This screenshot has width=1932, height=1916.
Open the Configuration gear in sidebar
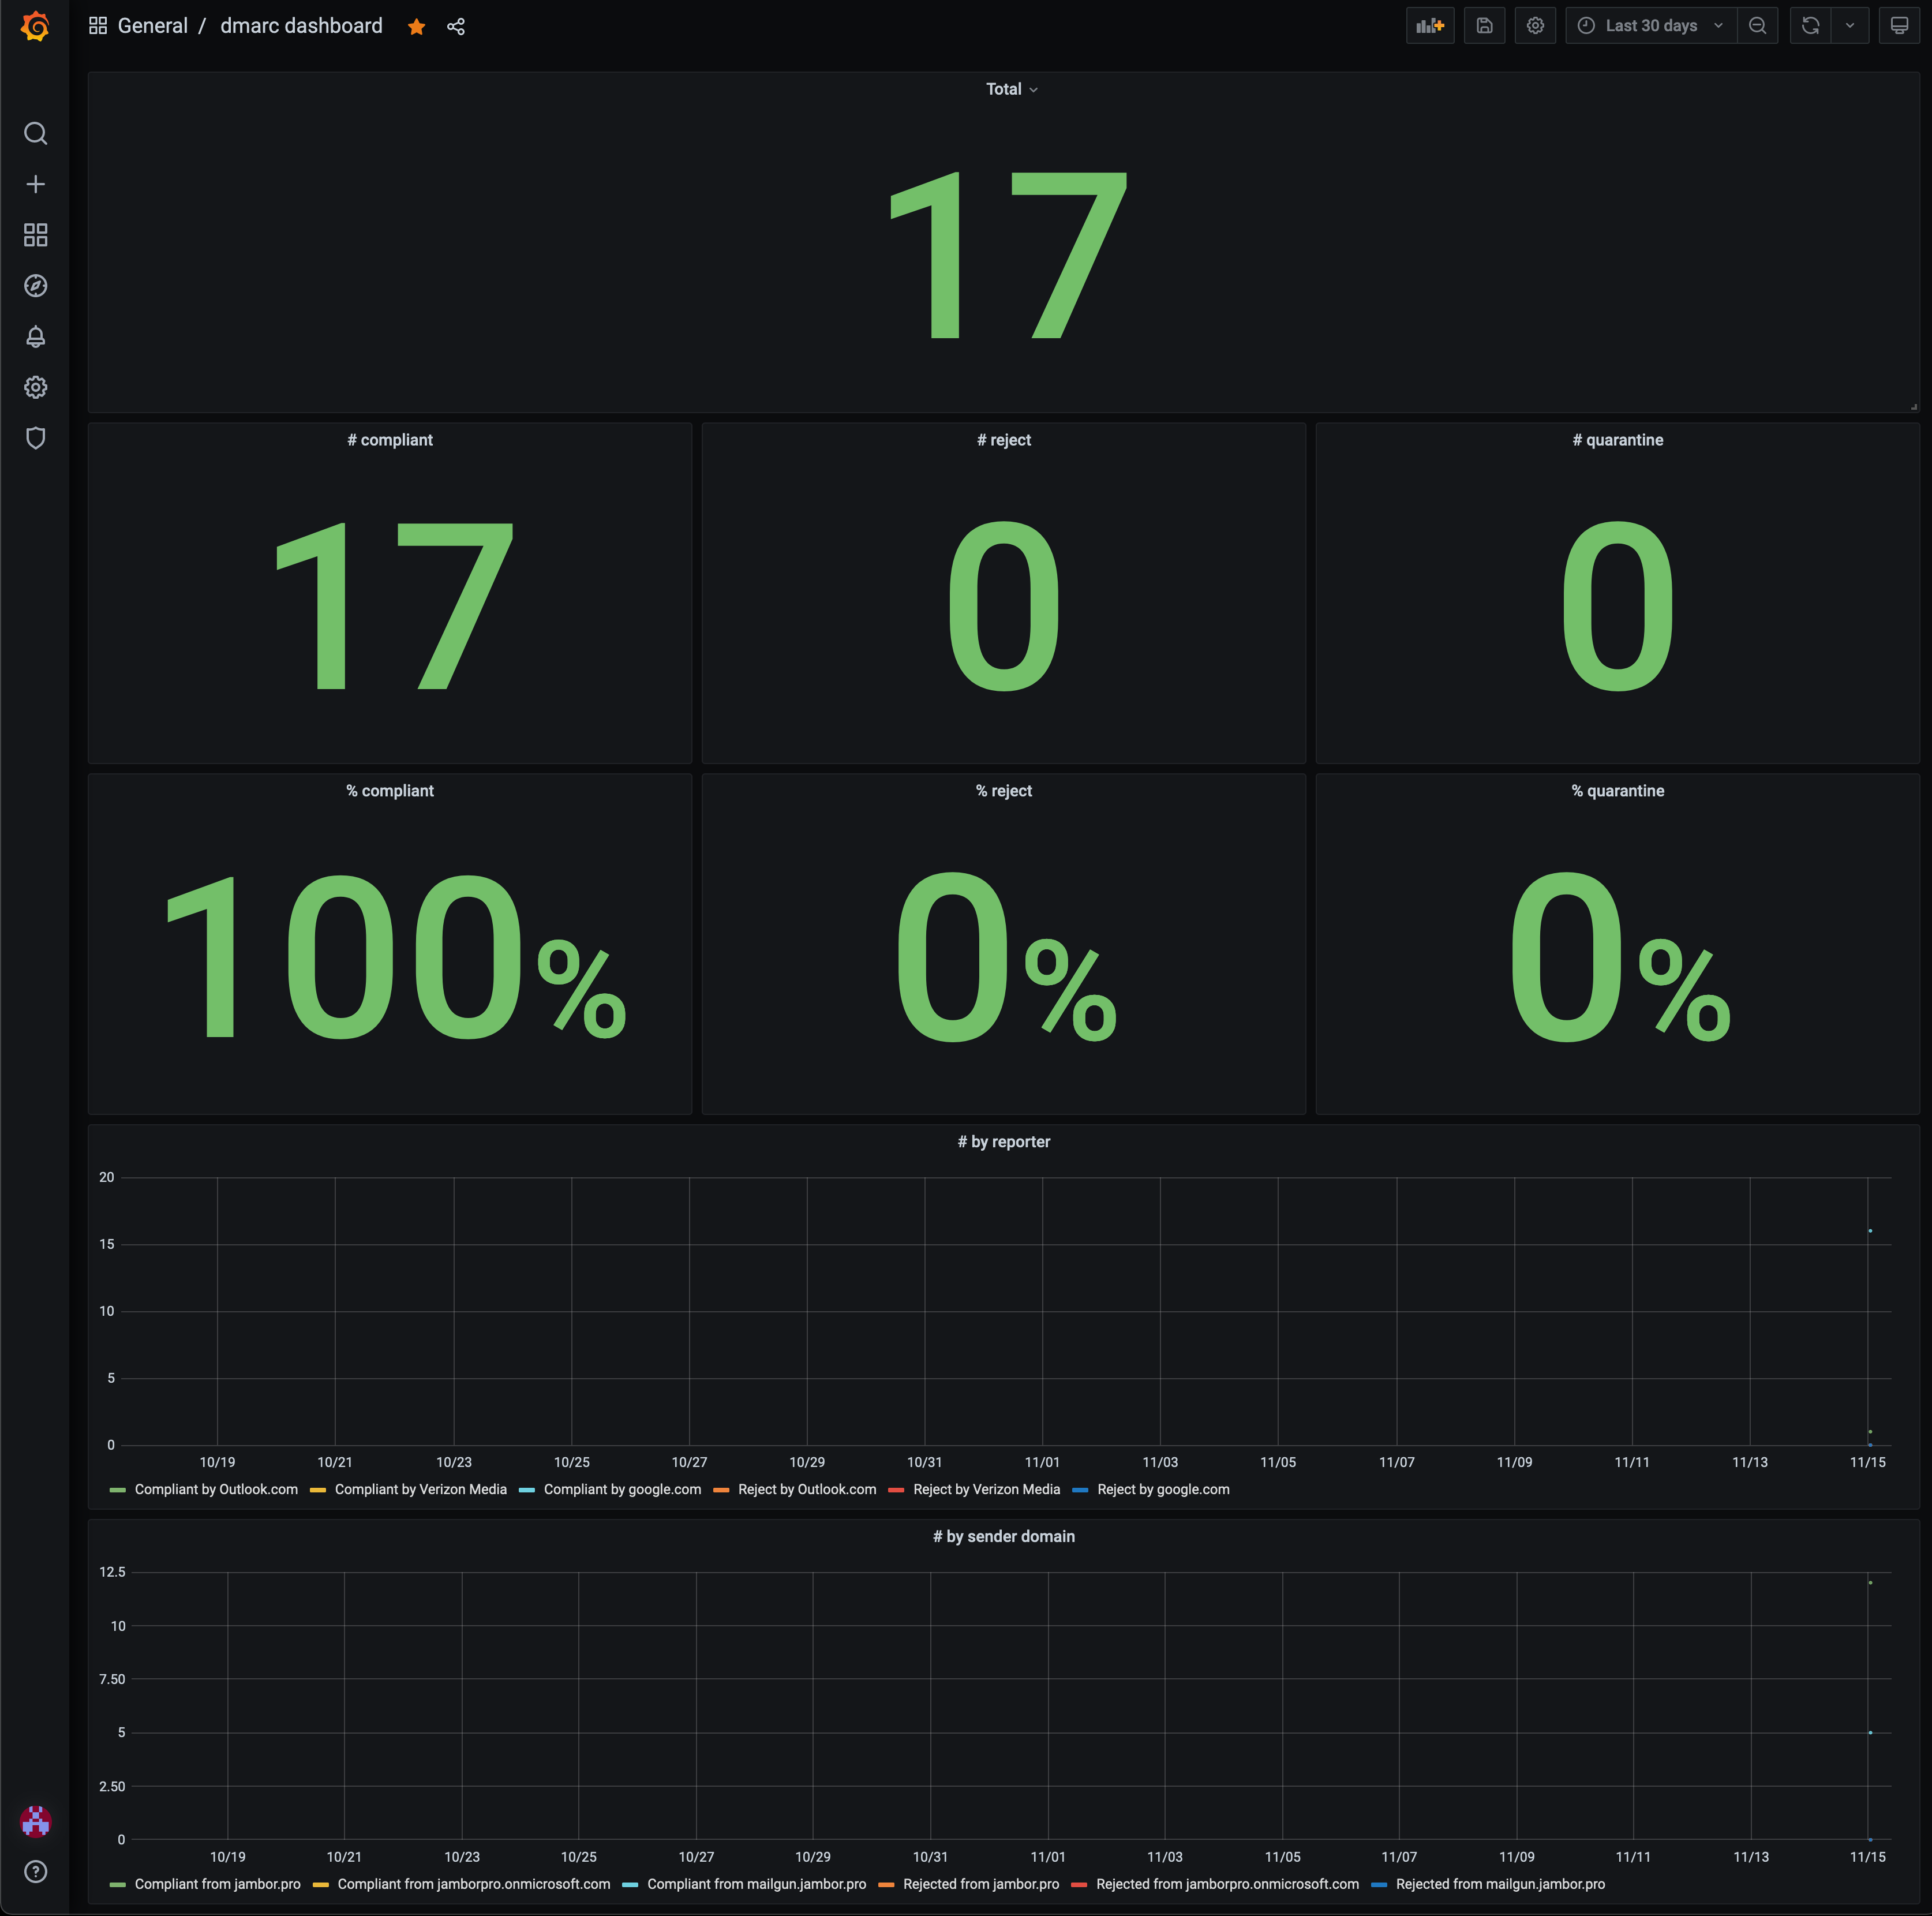35,387
